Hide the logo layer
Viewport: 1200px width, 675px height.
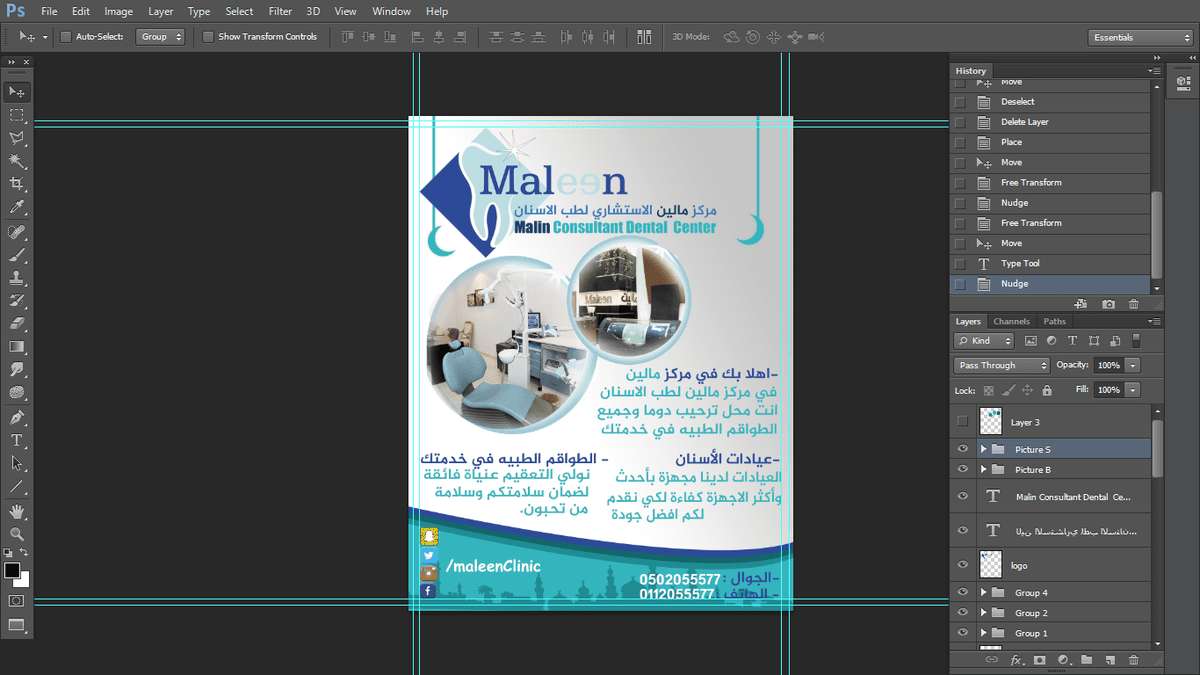(x=962, y=565)
